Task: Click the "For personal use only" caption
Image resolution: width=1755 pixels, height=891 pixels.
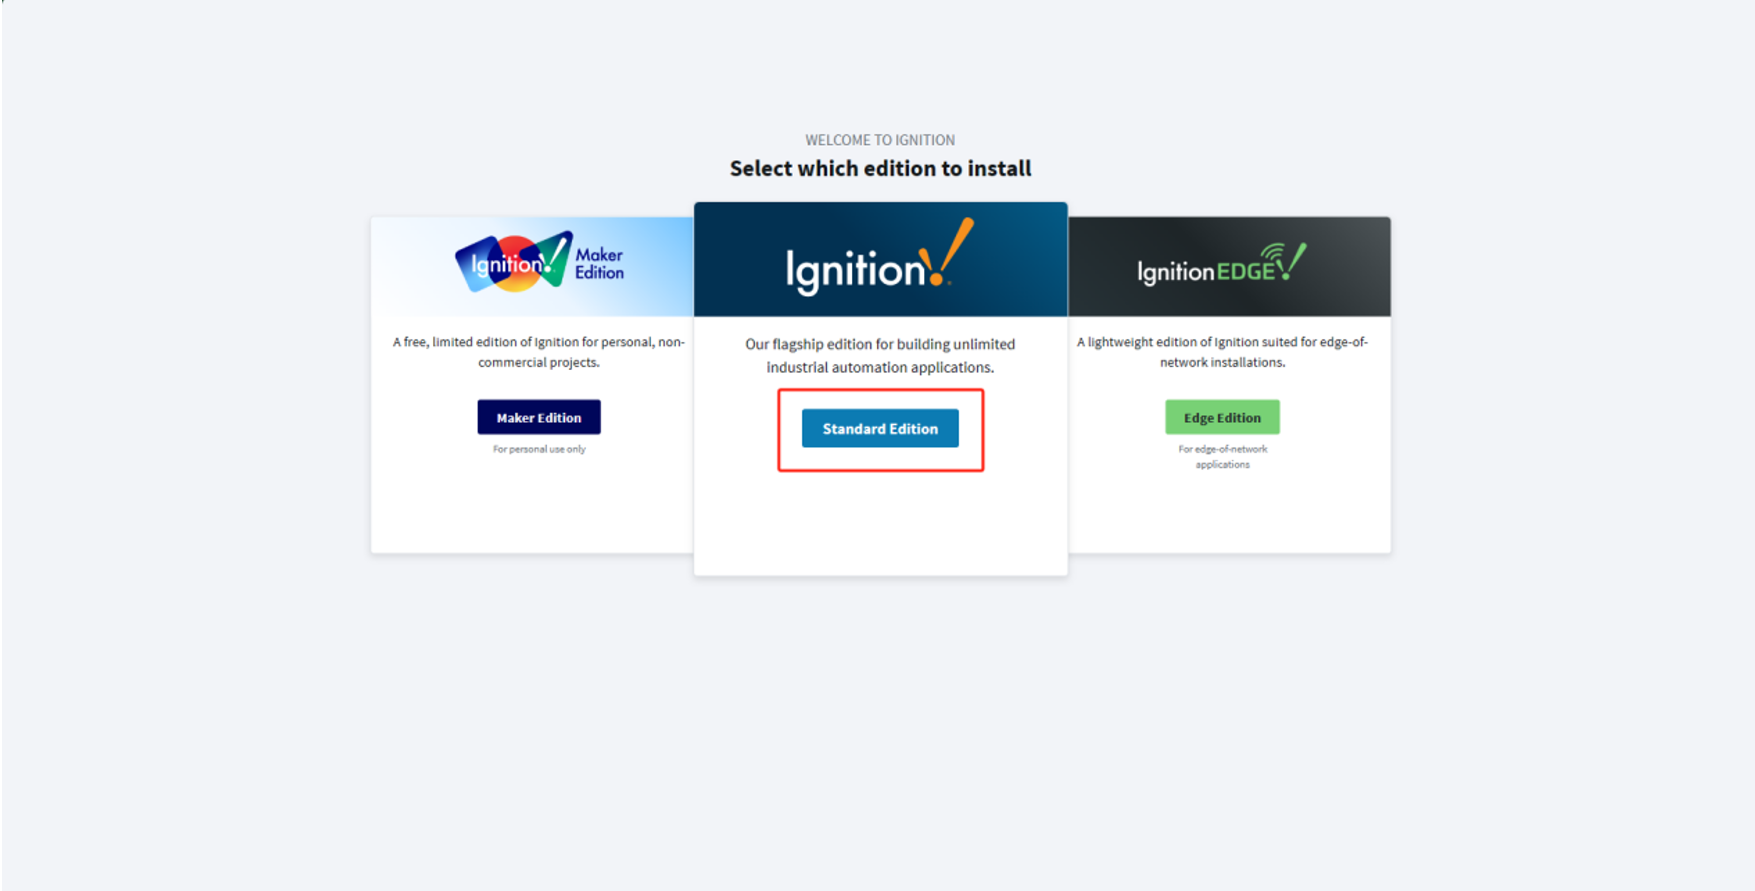Action: (539, 449)
